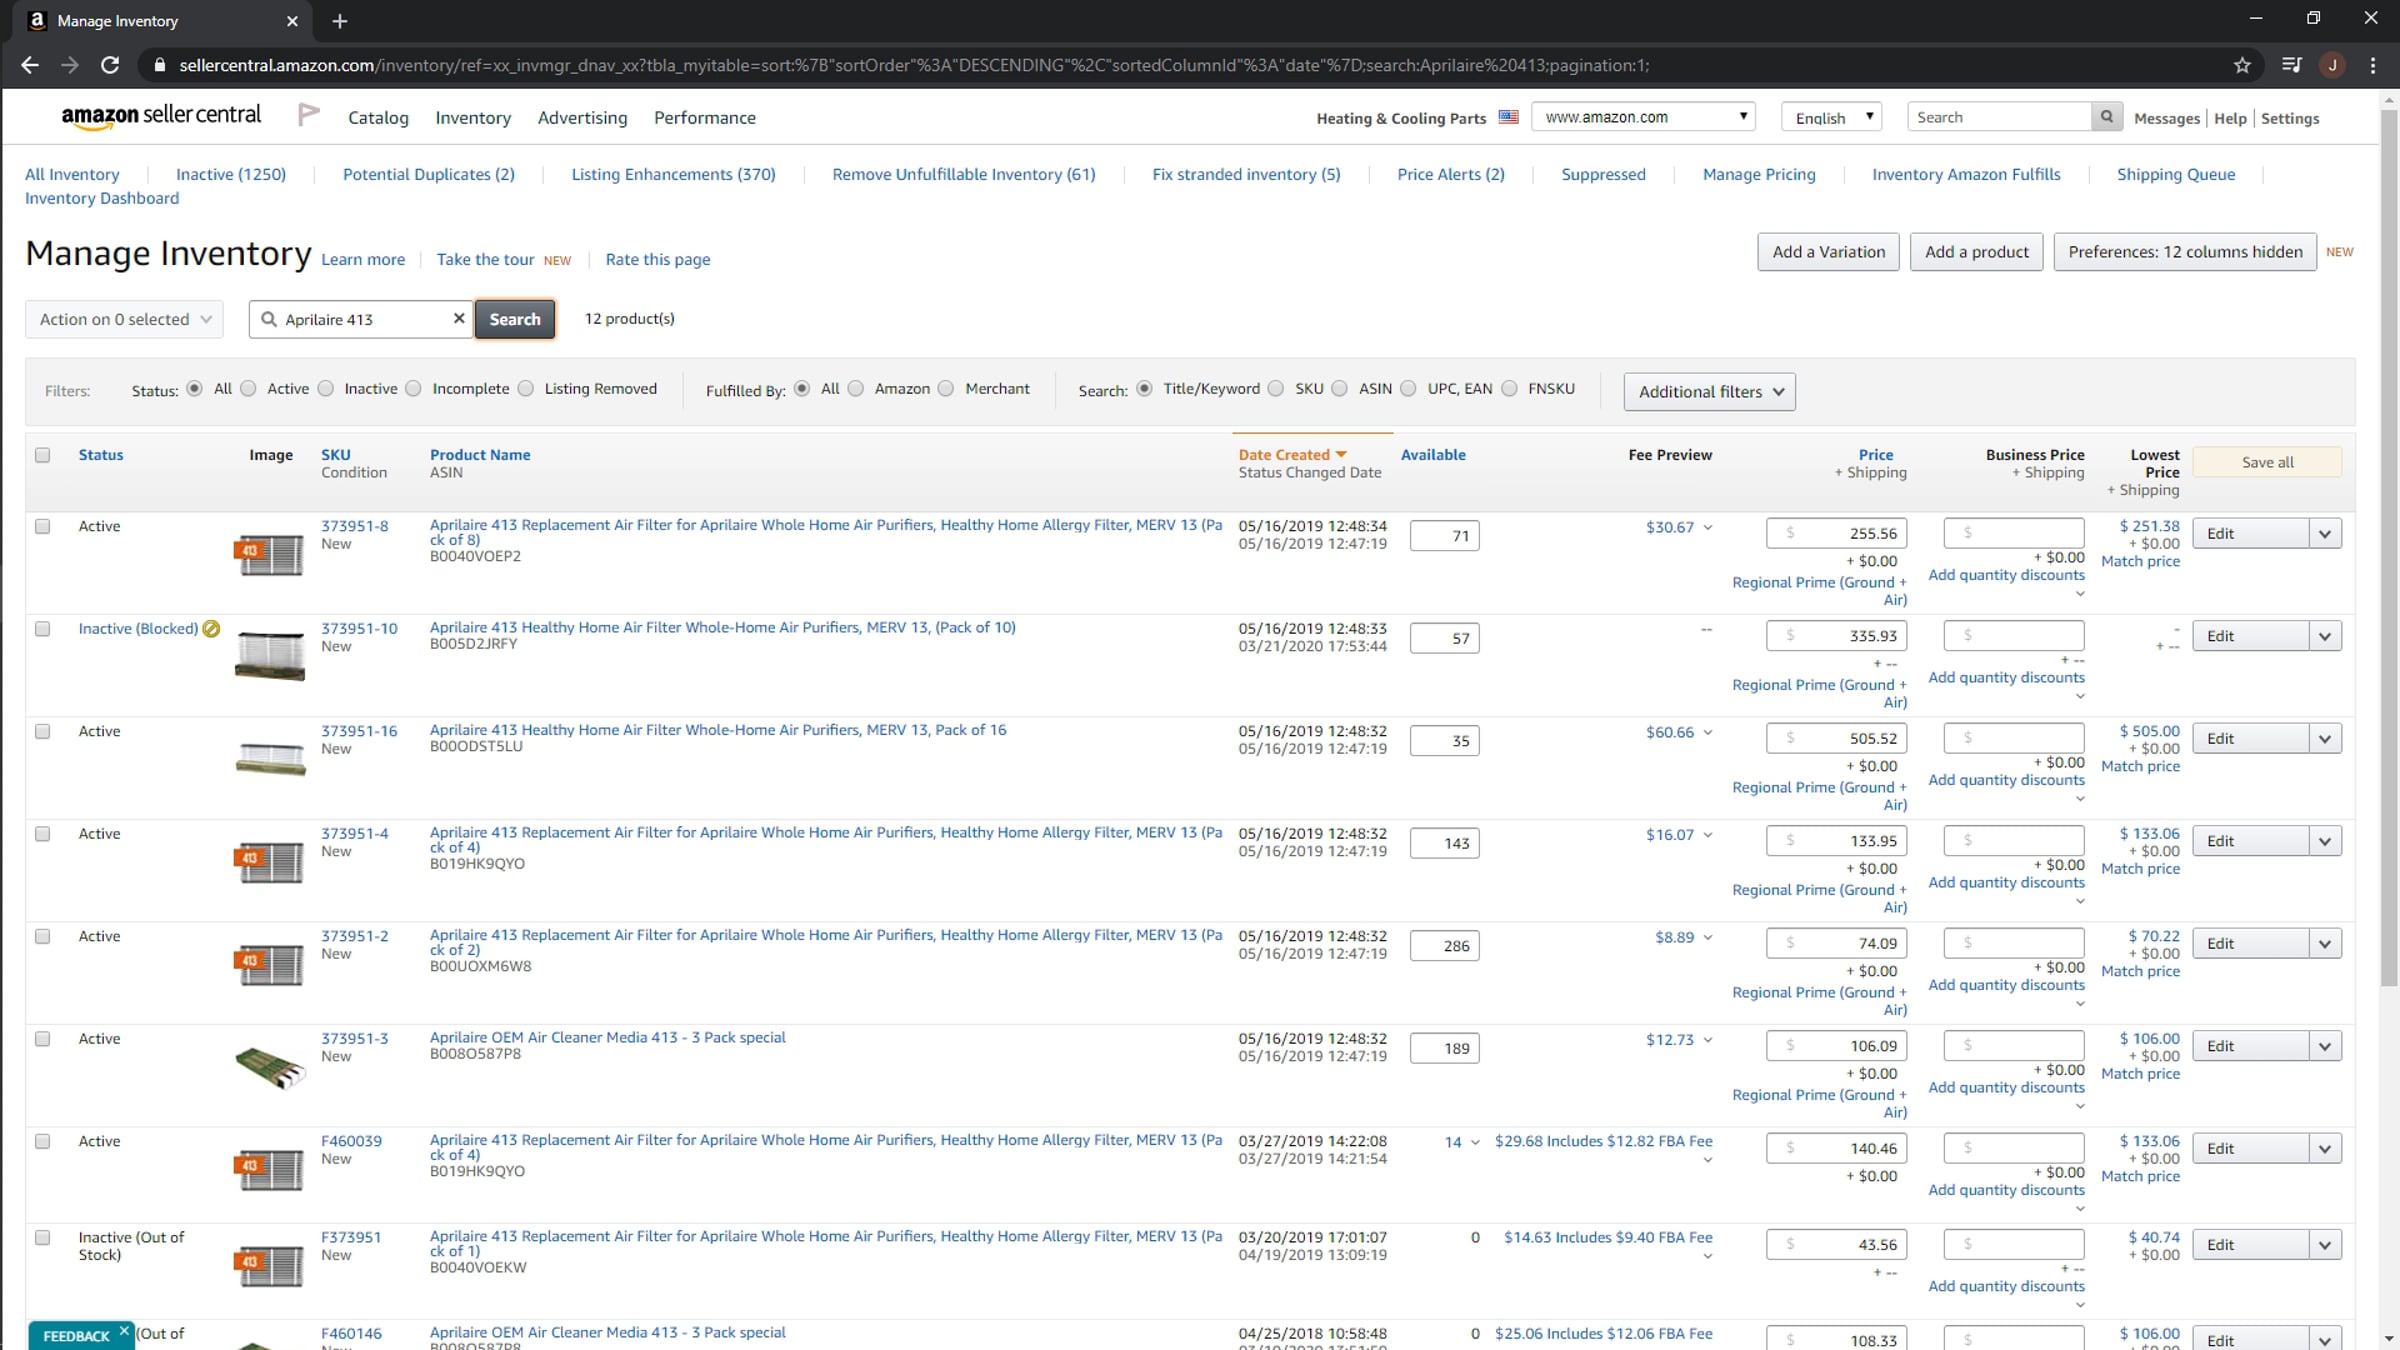
Task: Choose the SKU search type radio
Action: (1275, 388)
